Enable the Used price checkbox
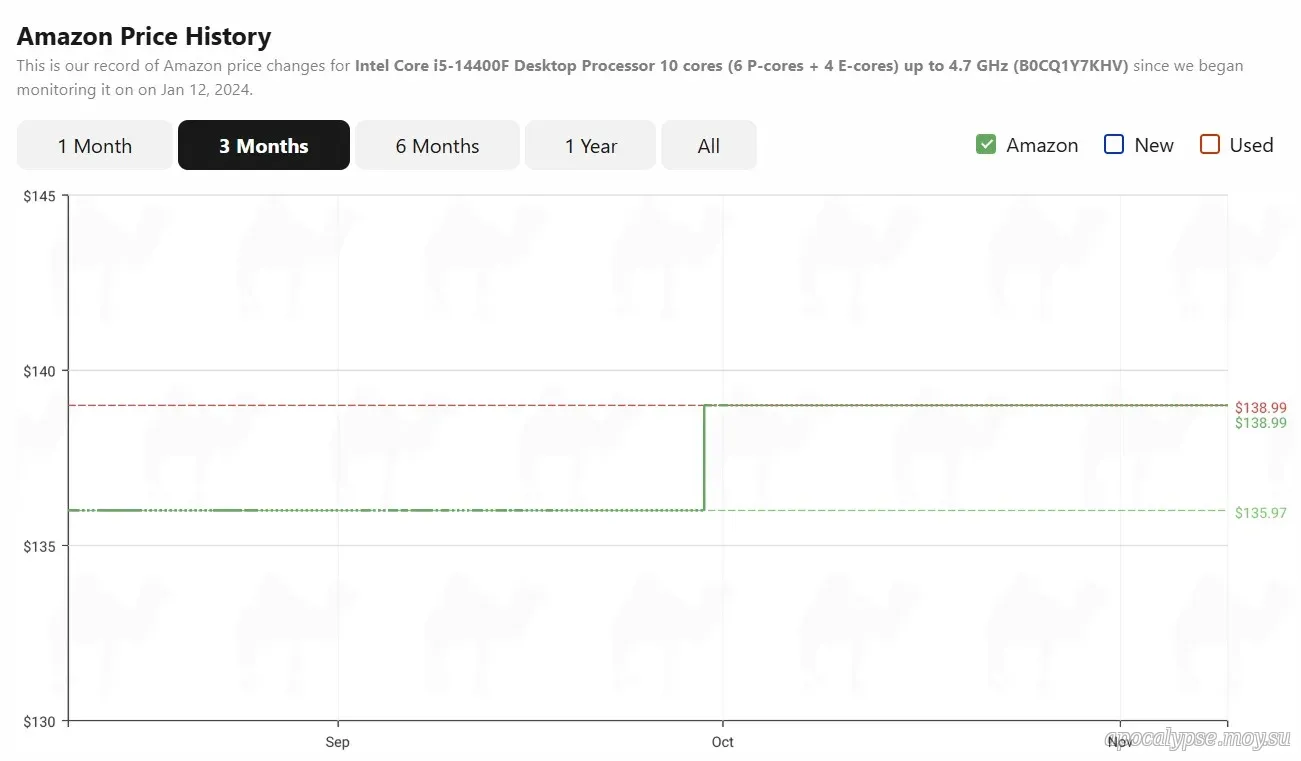 [1210, 145]
